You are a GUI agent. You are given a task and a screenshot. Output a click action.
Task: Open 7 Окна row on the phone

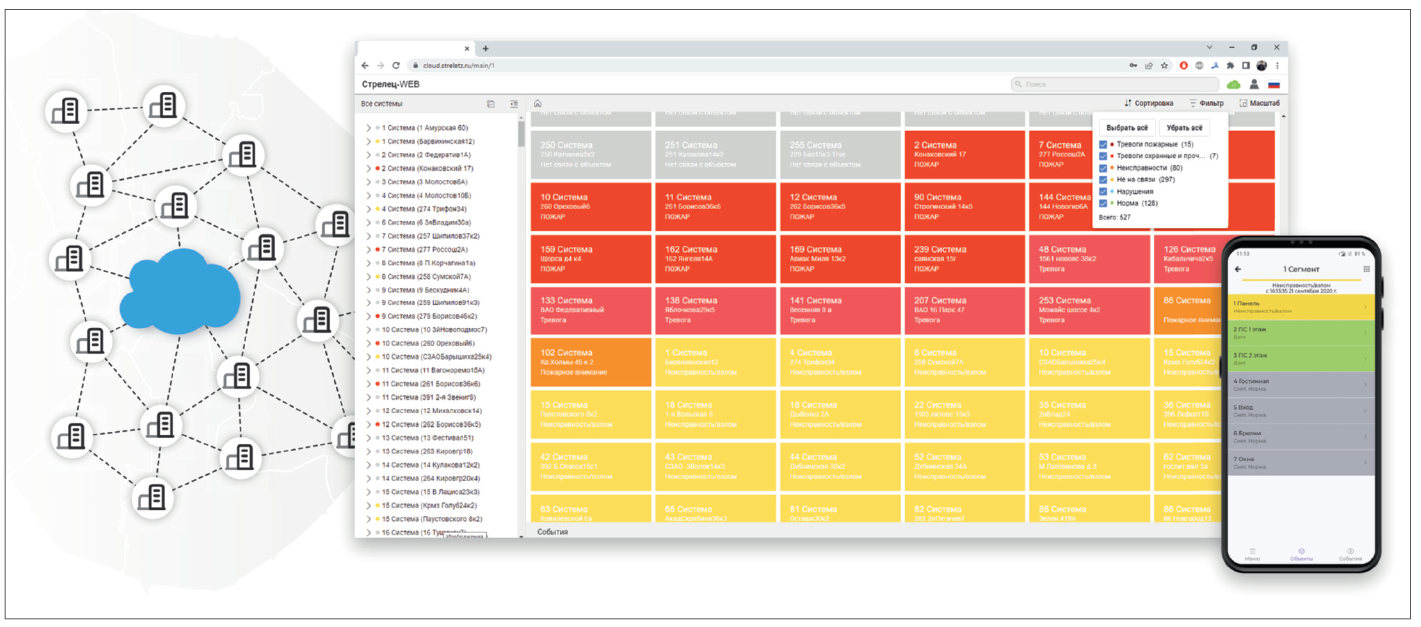click(x=1301, y=462)
